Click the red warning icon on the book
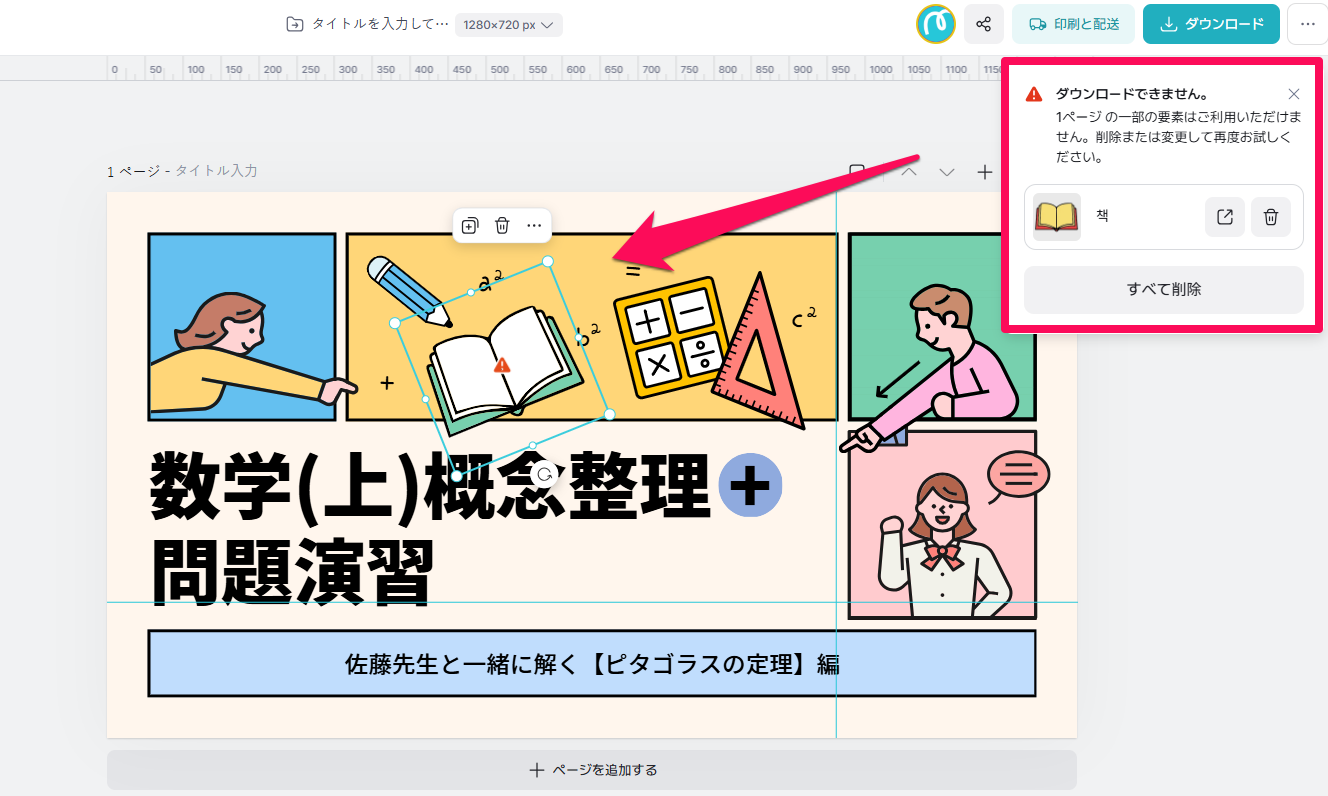This screenshot has width=1328, height=796. [x=502, y=366]
